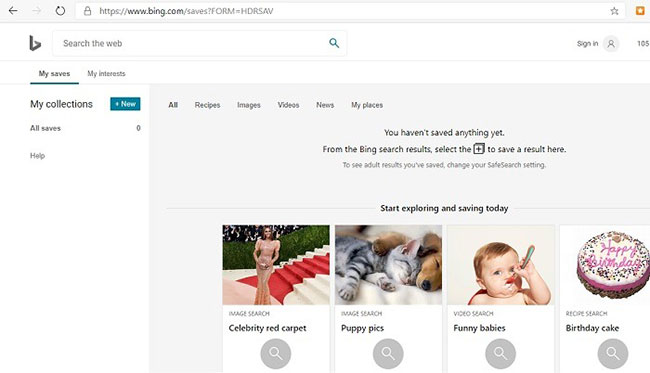Open the Puppy pics thumbnail image

(x=388, y=265)
